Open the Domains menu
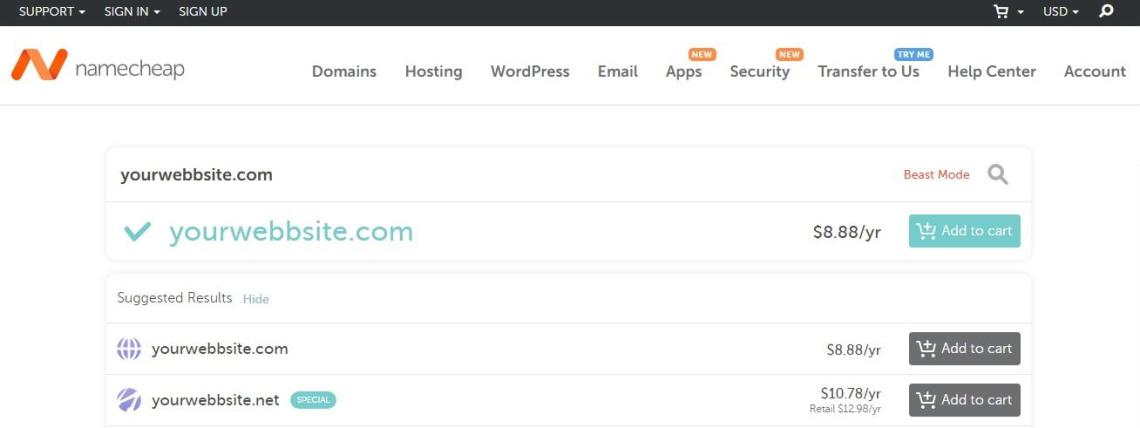1140x428 pixels. coord(344,71)
